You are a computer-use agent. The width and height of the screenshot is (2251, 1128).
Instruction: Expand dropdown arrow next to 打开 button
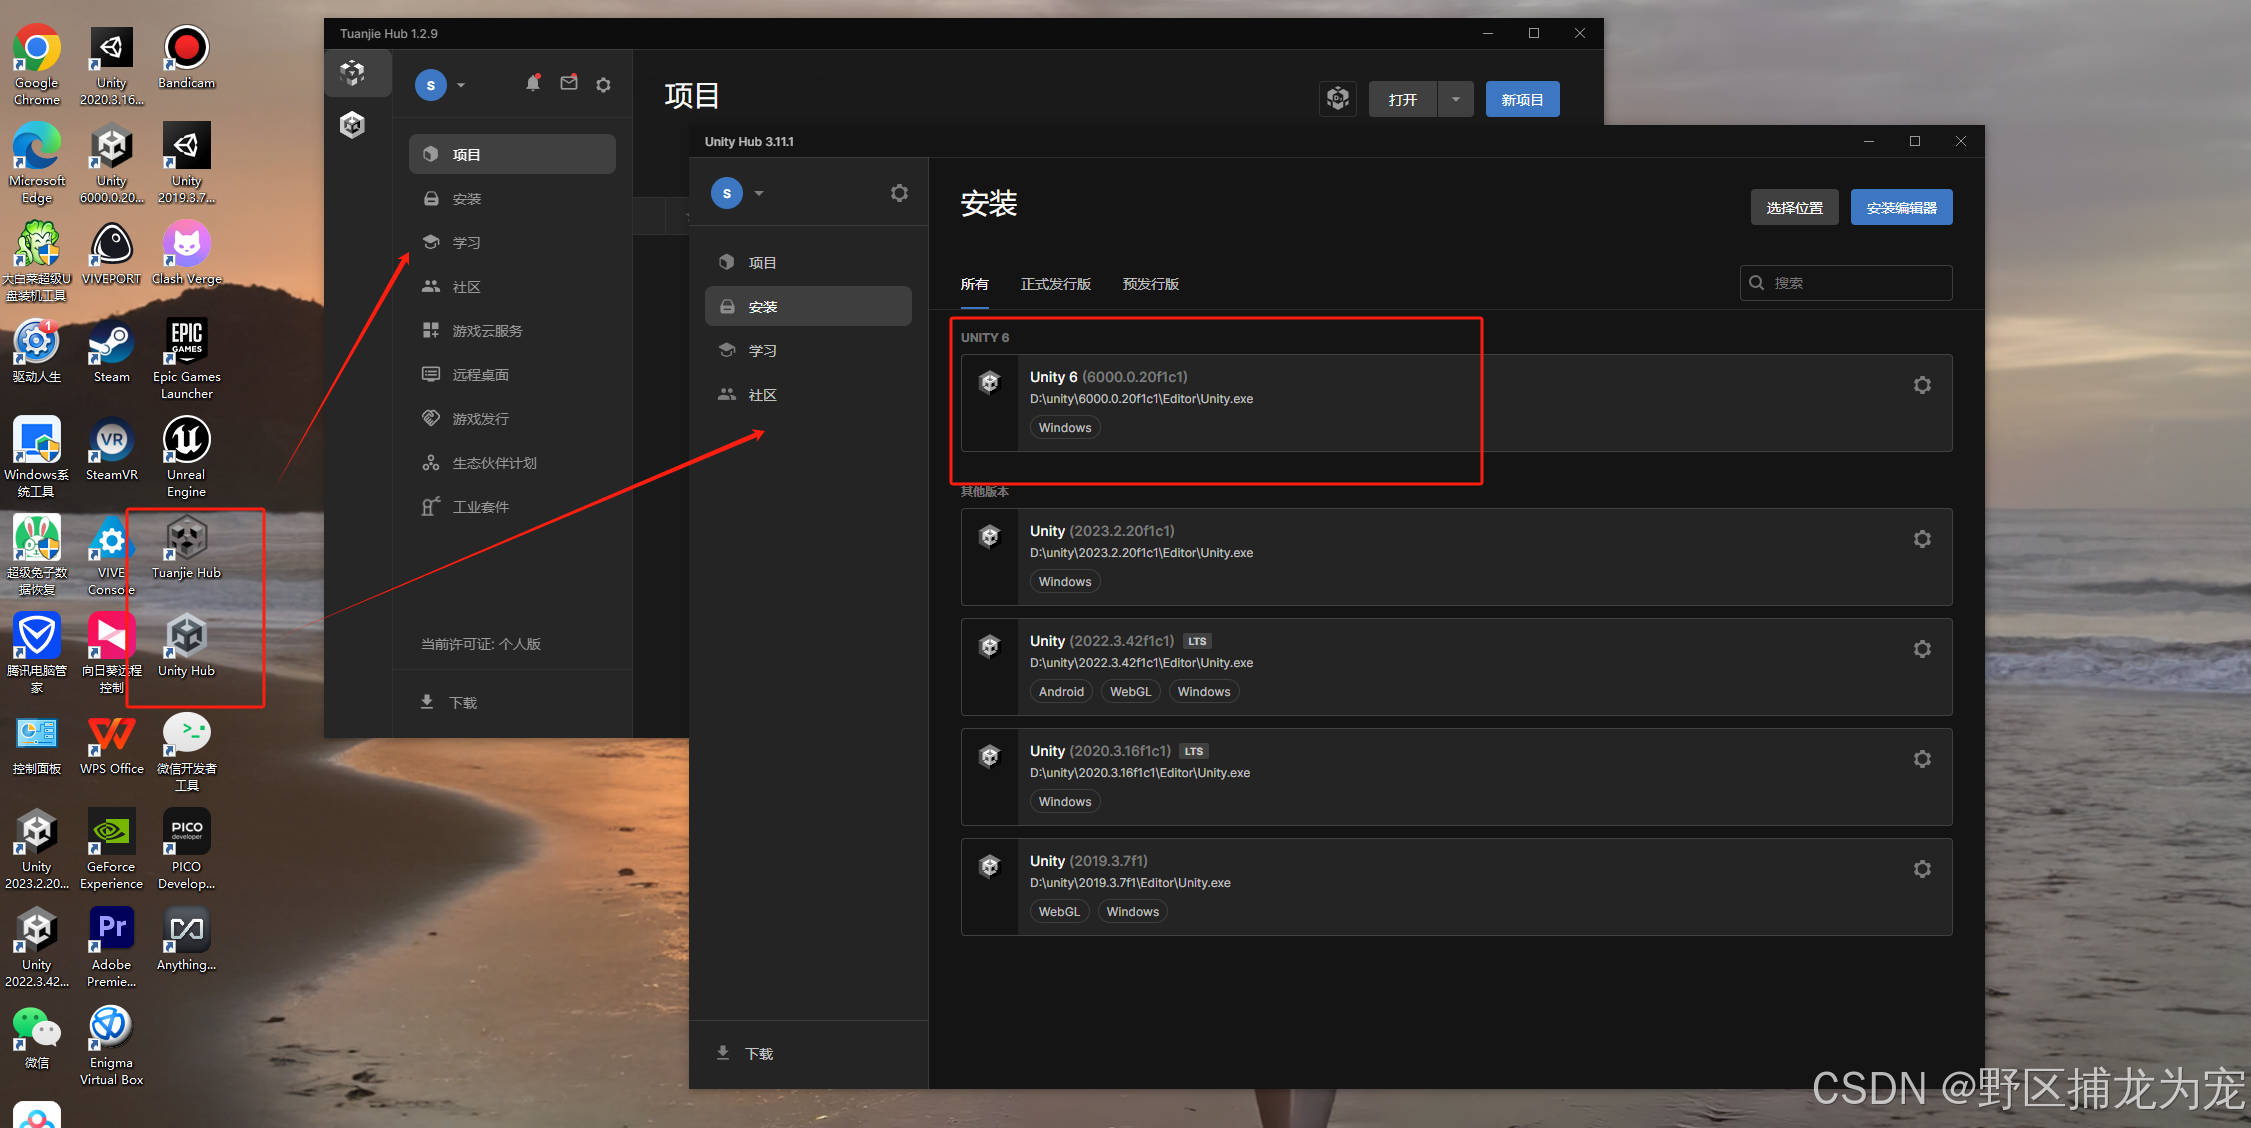(x=1455, y=100)
